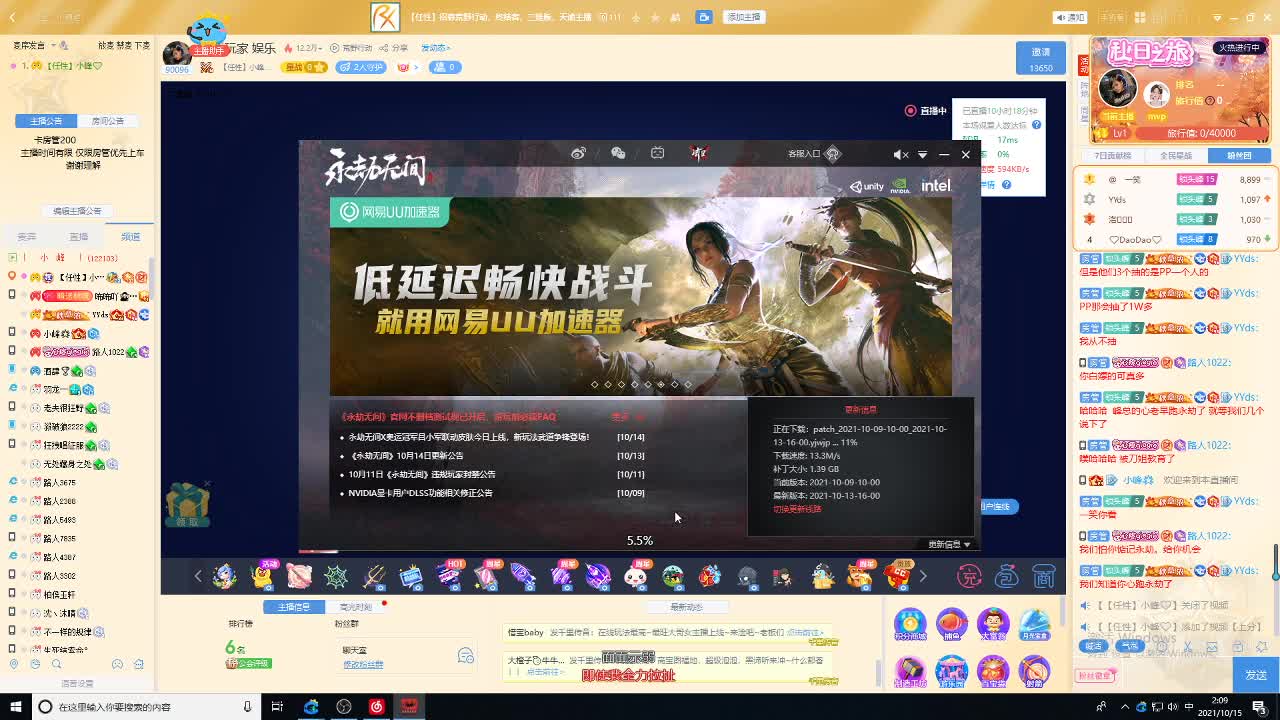This screenshot has height=720, width=1280.
Task: Click the 网易UU加速器 banner badge
Action: pos(390,212)
